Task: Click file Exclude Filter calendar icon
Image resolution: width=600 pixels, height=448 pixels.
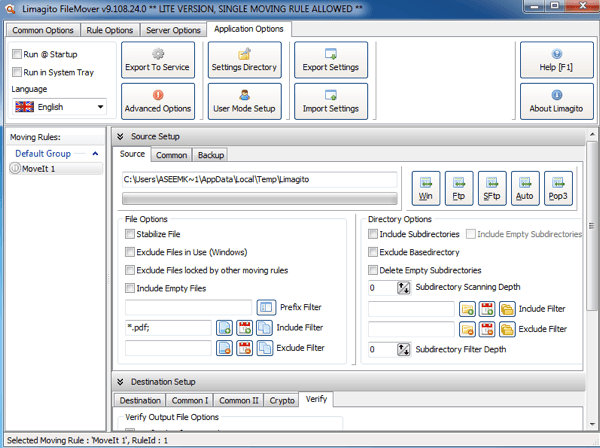Action: tap(245, 348)
